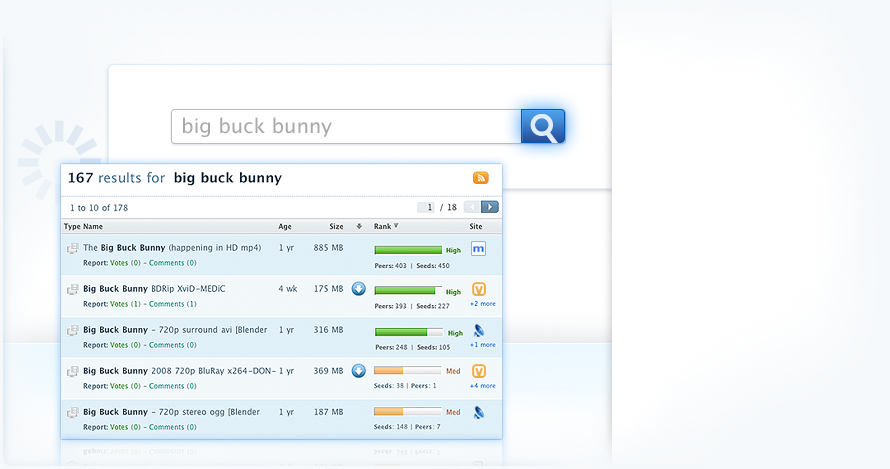The image size is (890, 469).
Task: Expand '+2 more' sites link
Action: pyautogui.click(x=482, y=304)
